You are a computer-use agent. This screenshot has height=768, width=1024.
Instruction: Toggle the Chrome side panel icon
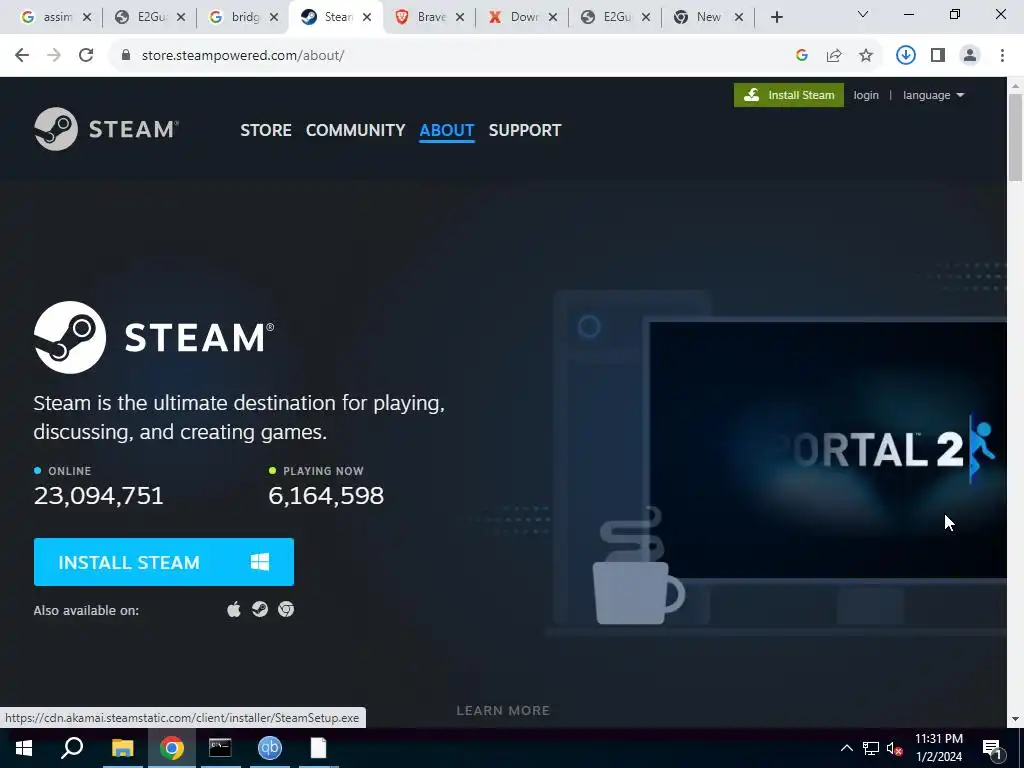click(x=938, y=56)
